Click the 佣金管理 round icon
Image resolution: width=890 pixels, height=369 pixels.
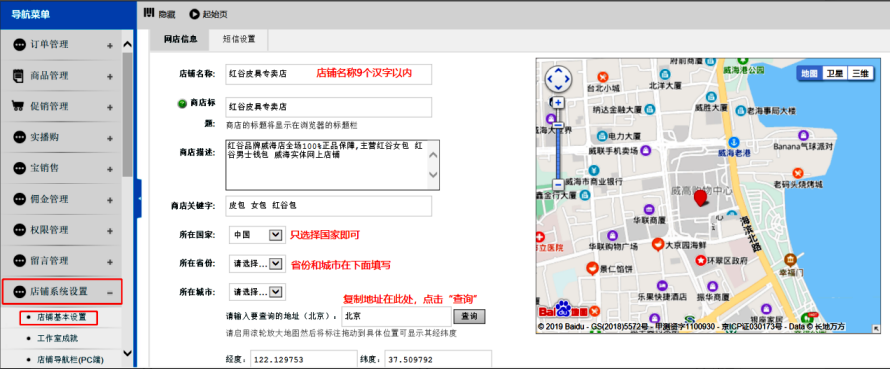tap(19, 199)
